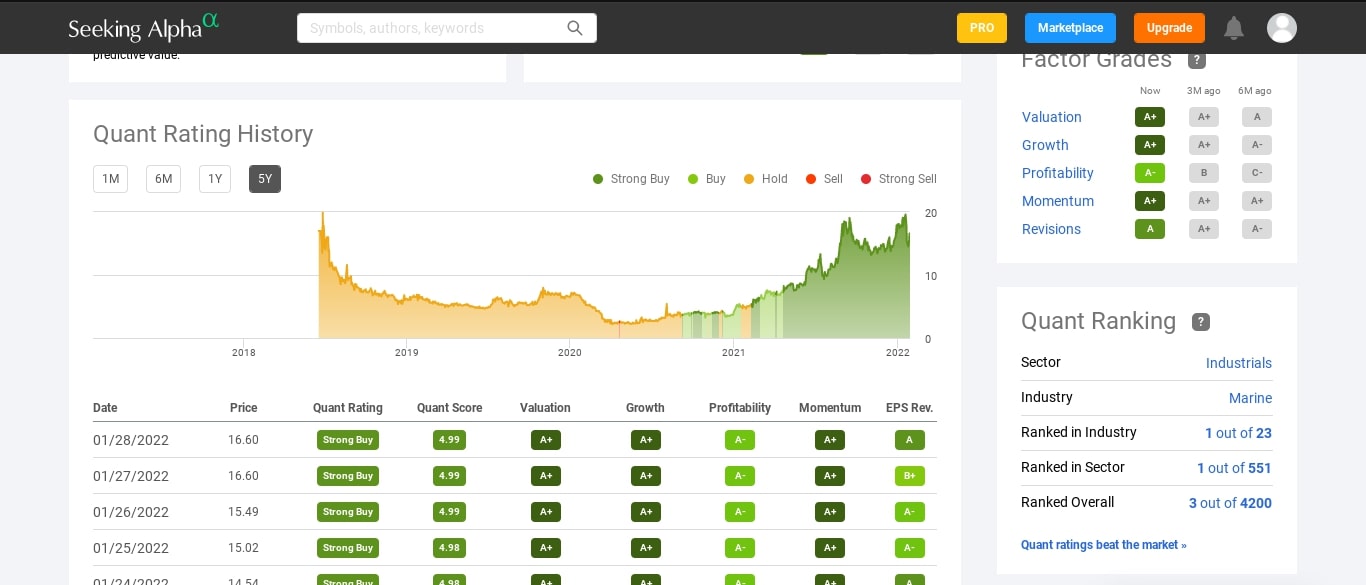The width and height of the screenshot is (1366, 585).
Task: Click the Upgrade button
Action: pyautogui.click(x=1169, y=28)
